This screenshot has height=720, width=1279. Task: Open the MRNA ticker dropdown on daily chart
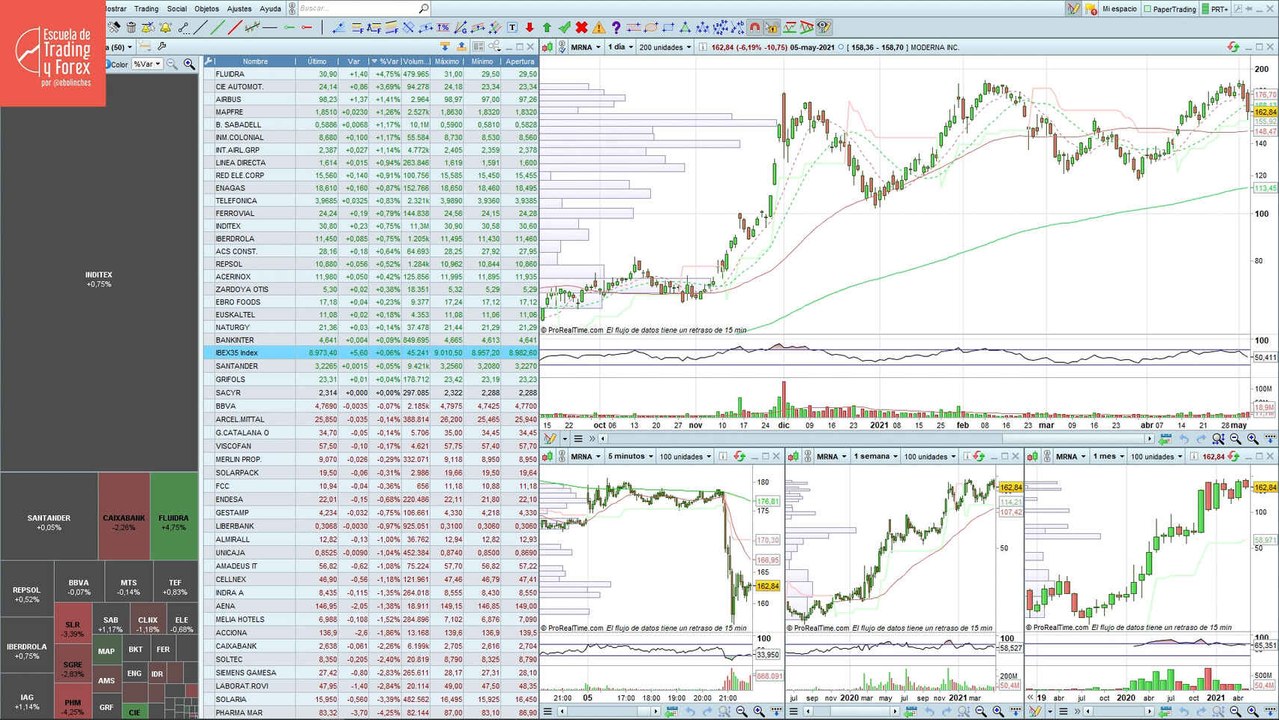coord(585,47)
